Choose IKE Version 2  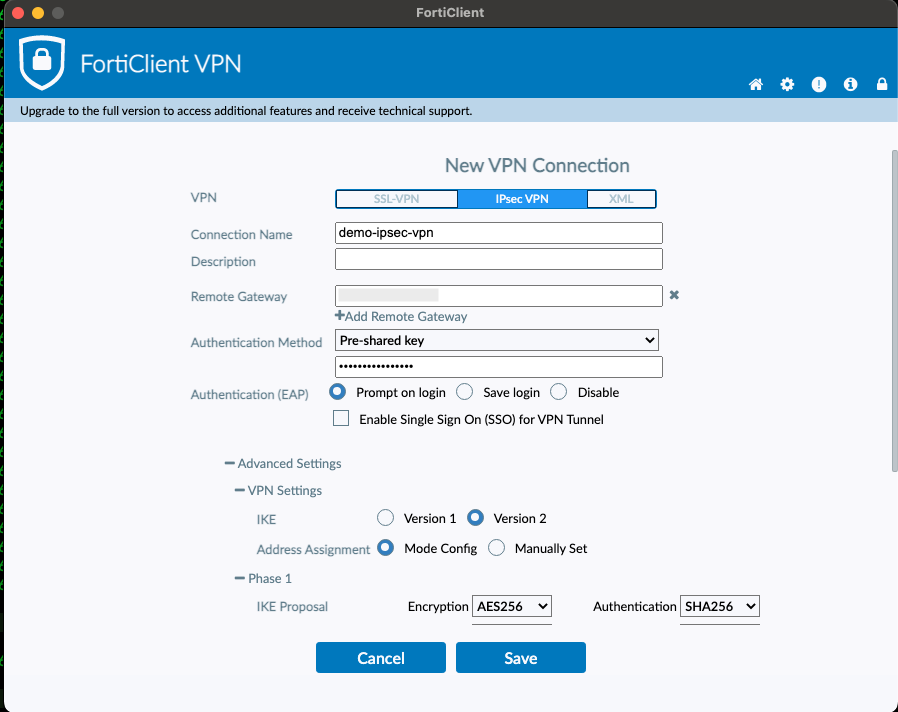475,518
